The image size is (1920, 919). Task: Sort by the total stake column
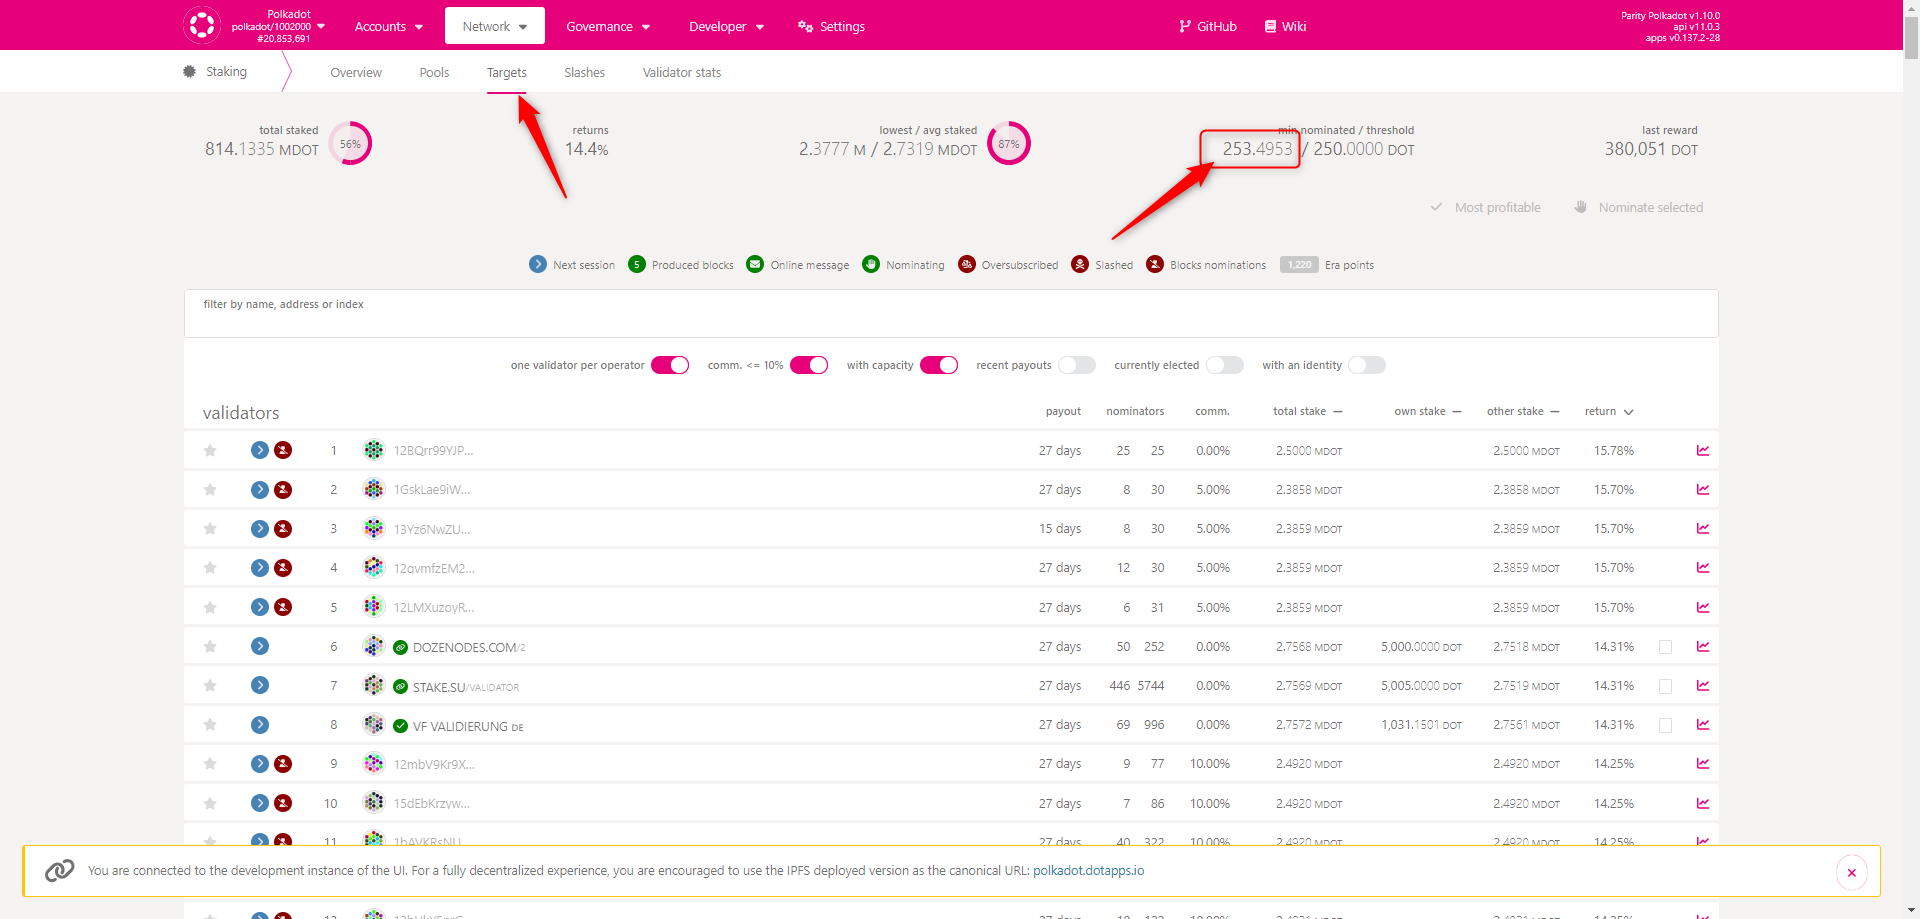coord(1308,412)
